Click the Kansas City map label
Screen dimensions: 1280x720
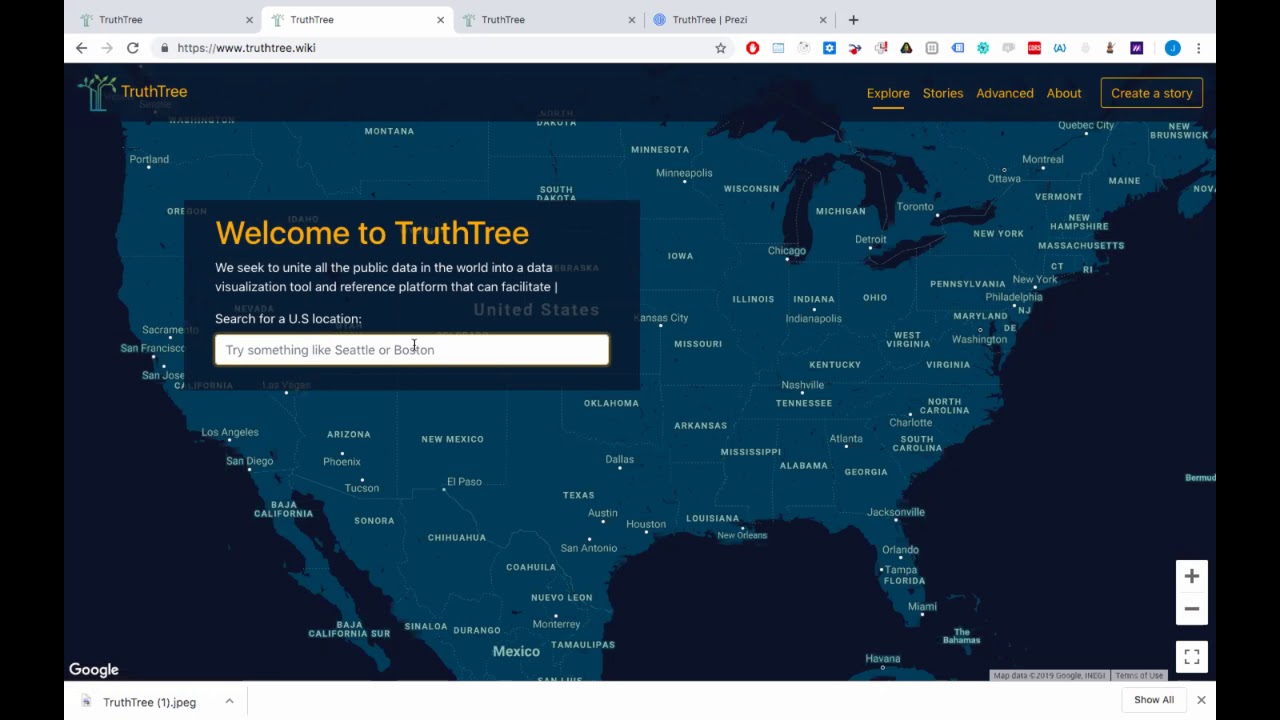(661, 318)
